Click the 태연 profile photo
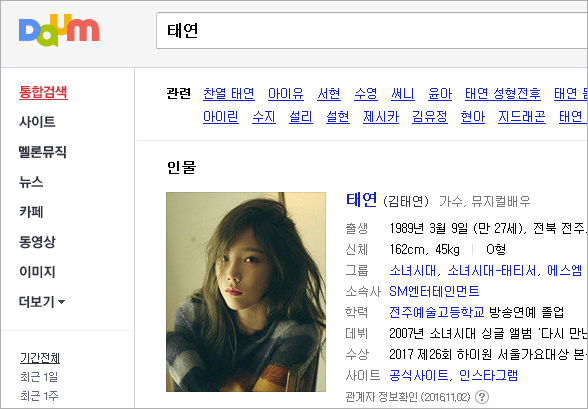The image size is (588, 409). 246,292
